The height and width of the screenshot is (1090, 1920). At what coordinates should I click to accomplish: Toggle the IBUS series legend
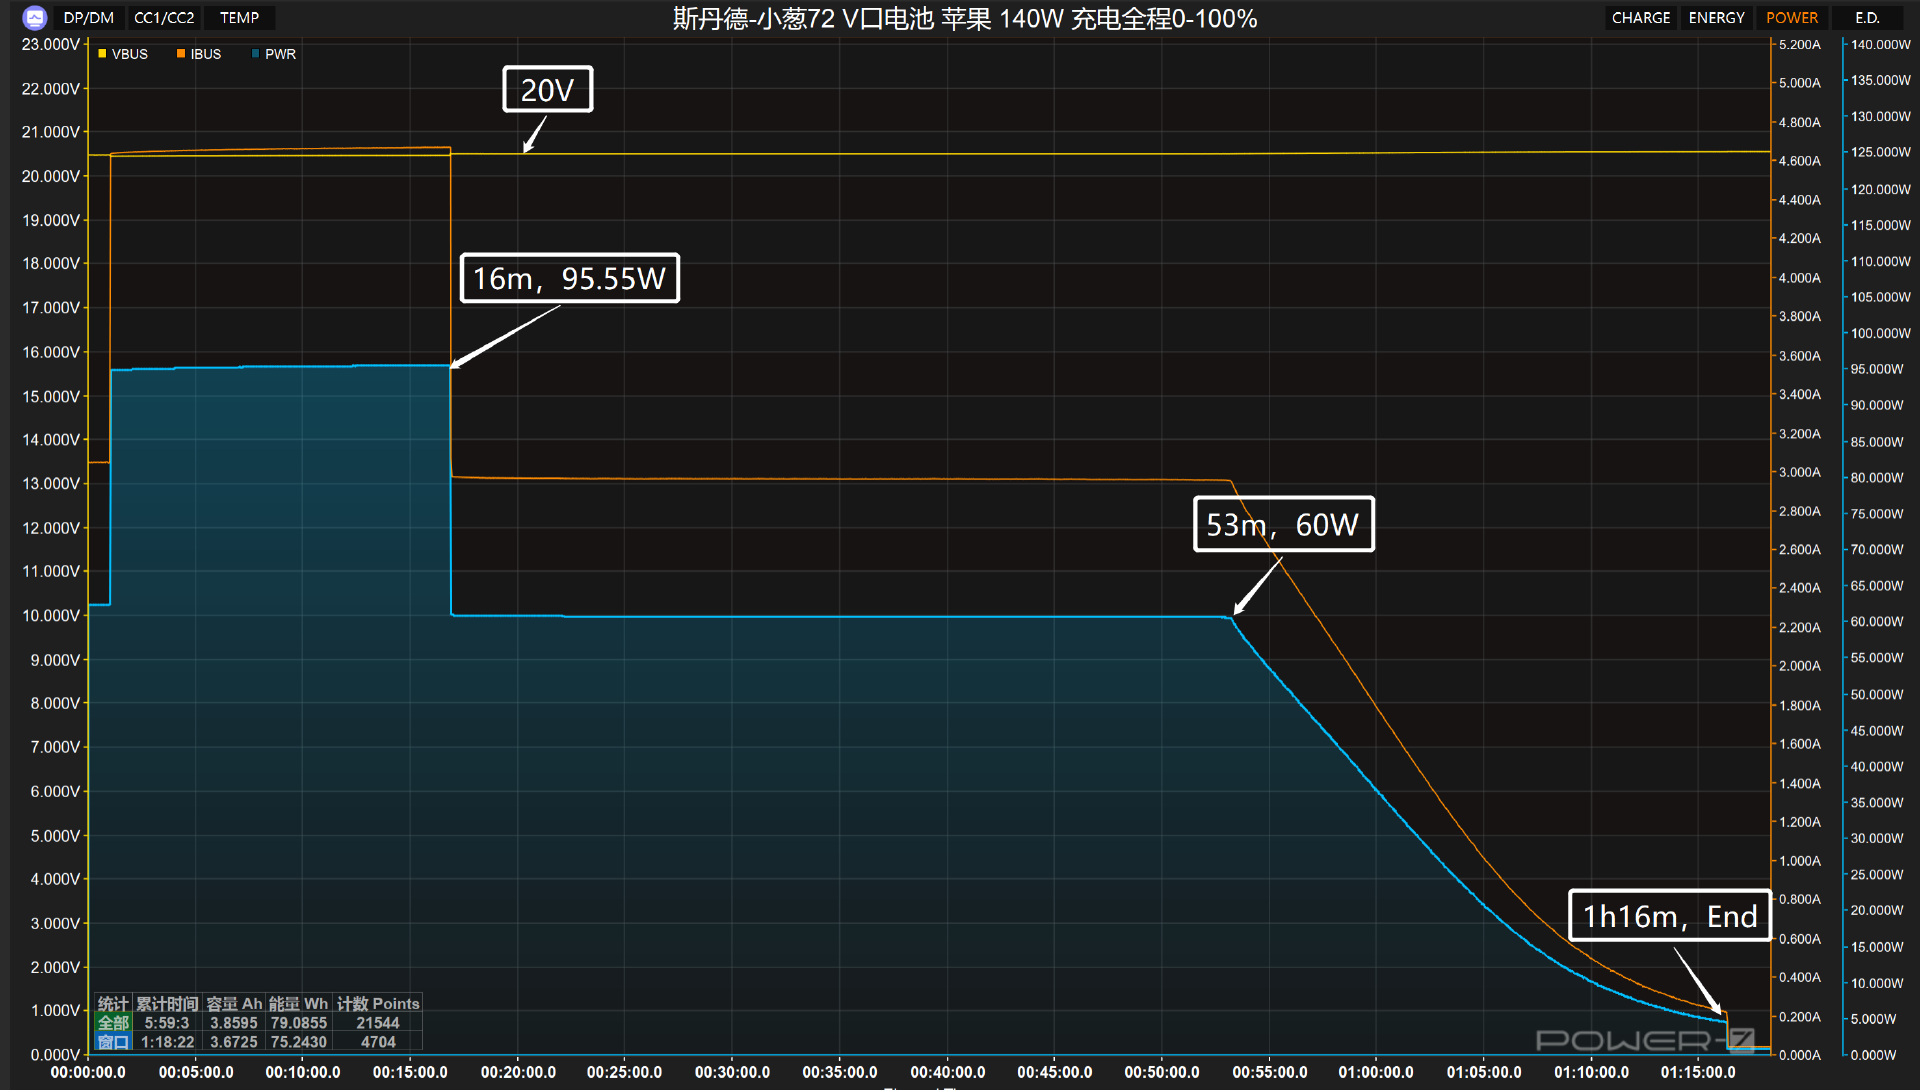point(199,54)
